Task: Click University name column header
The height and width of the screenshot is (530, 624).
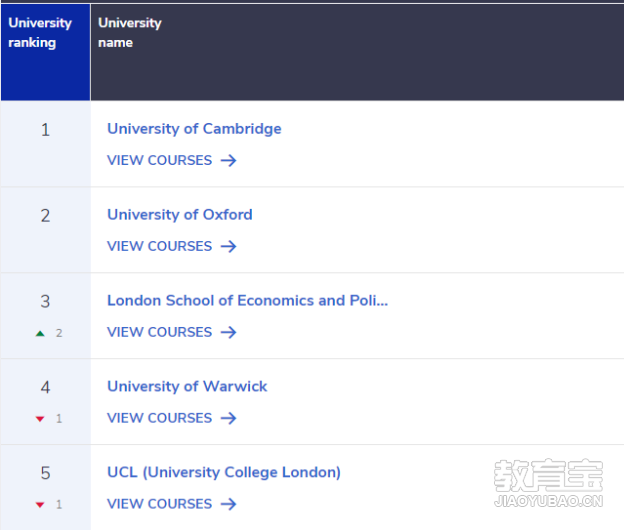Action: [129, 33]
